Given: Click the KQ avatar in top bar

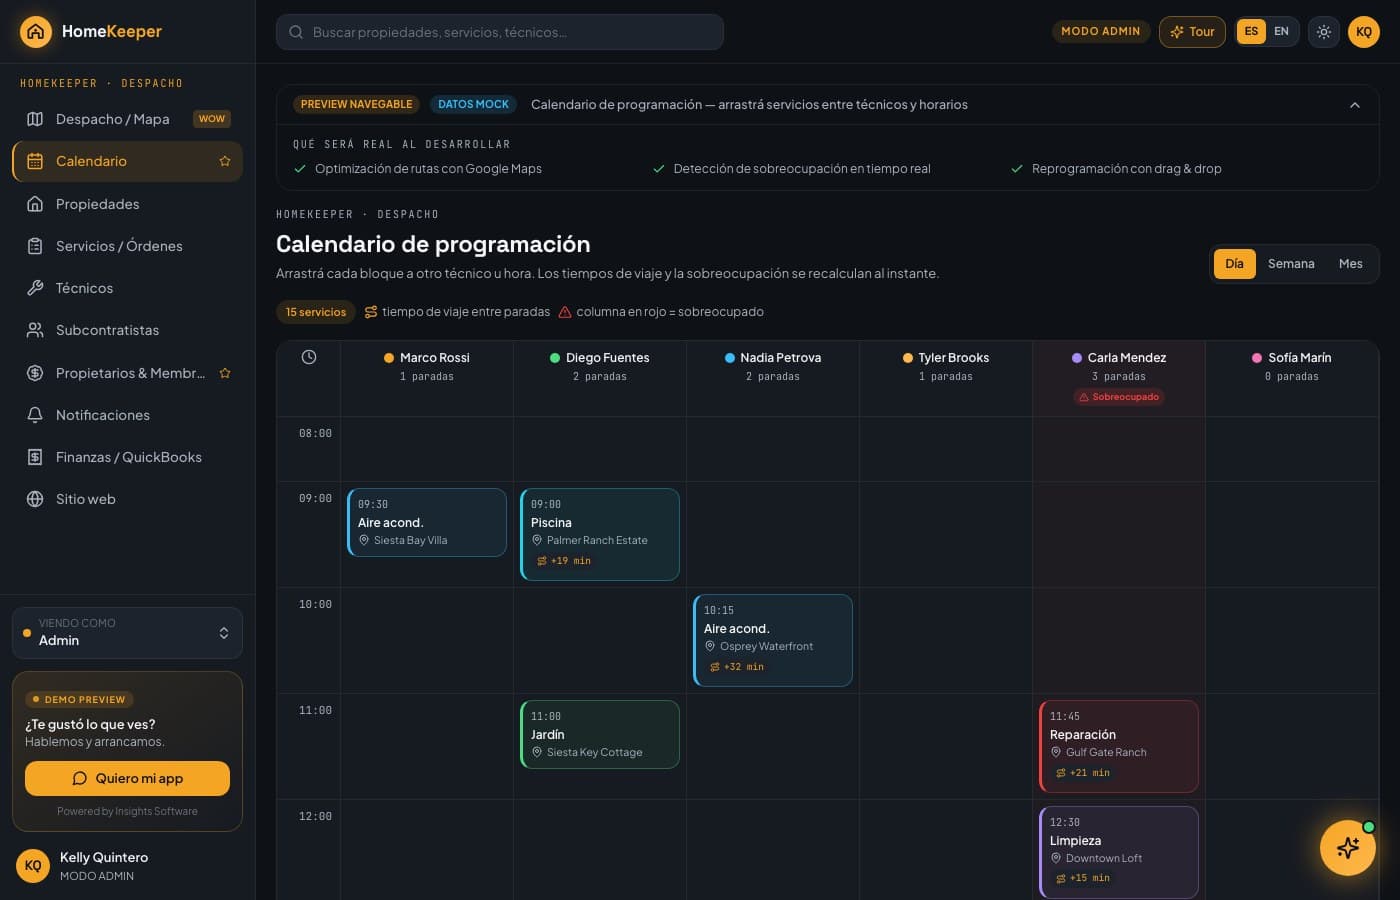Looking at the screenshot, I should (1364, 32).
